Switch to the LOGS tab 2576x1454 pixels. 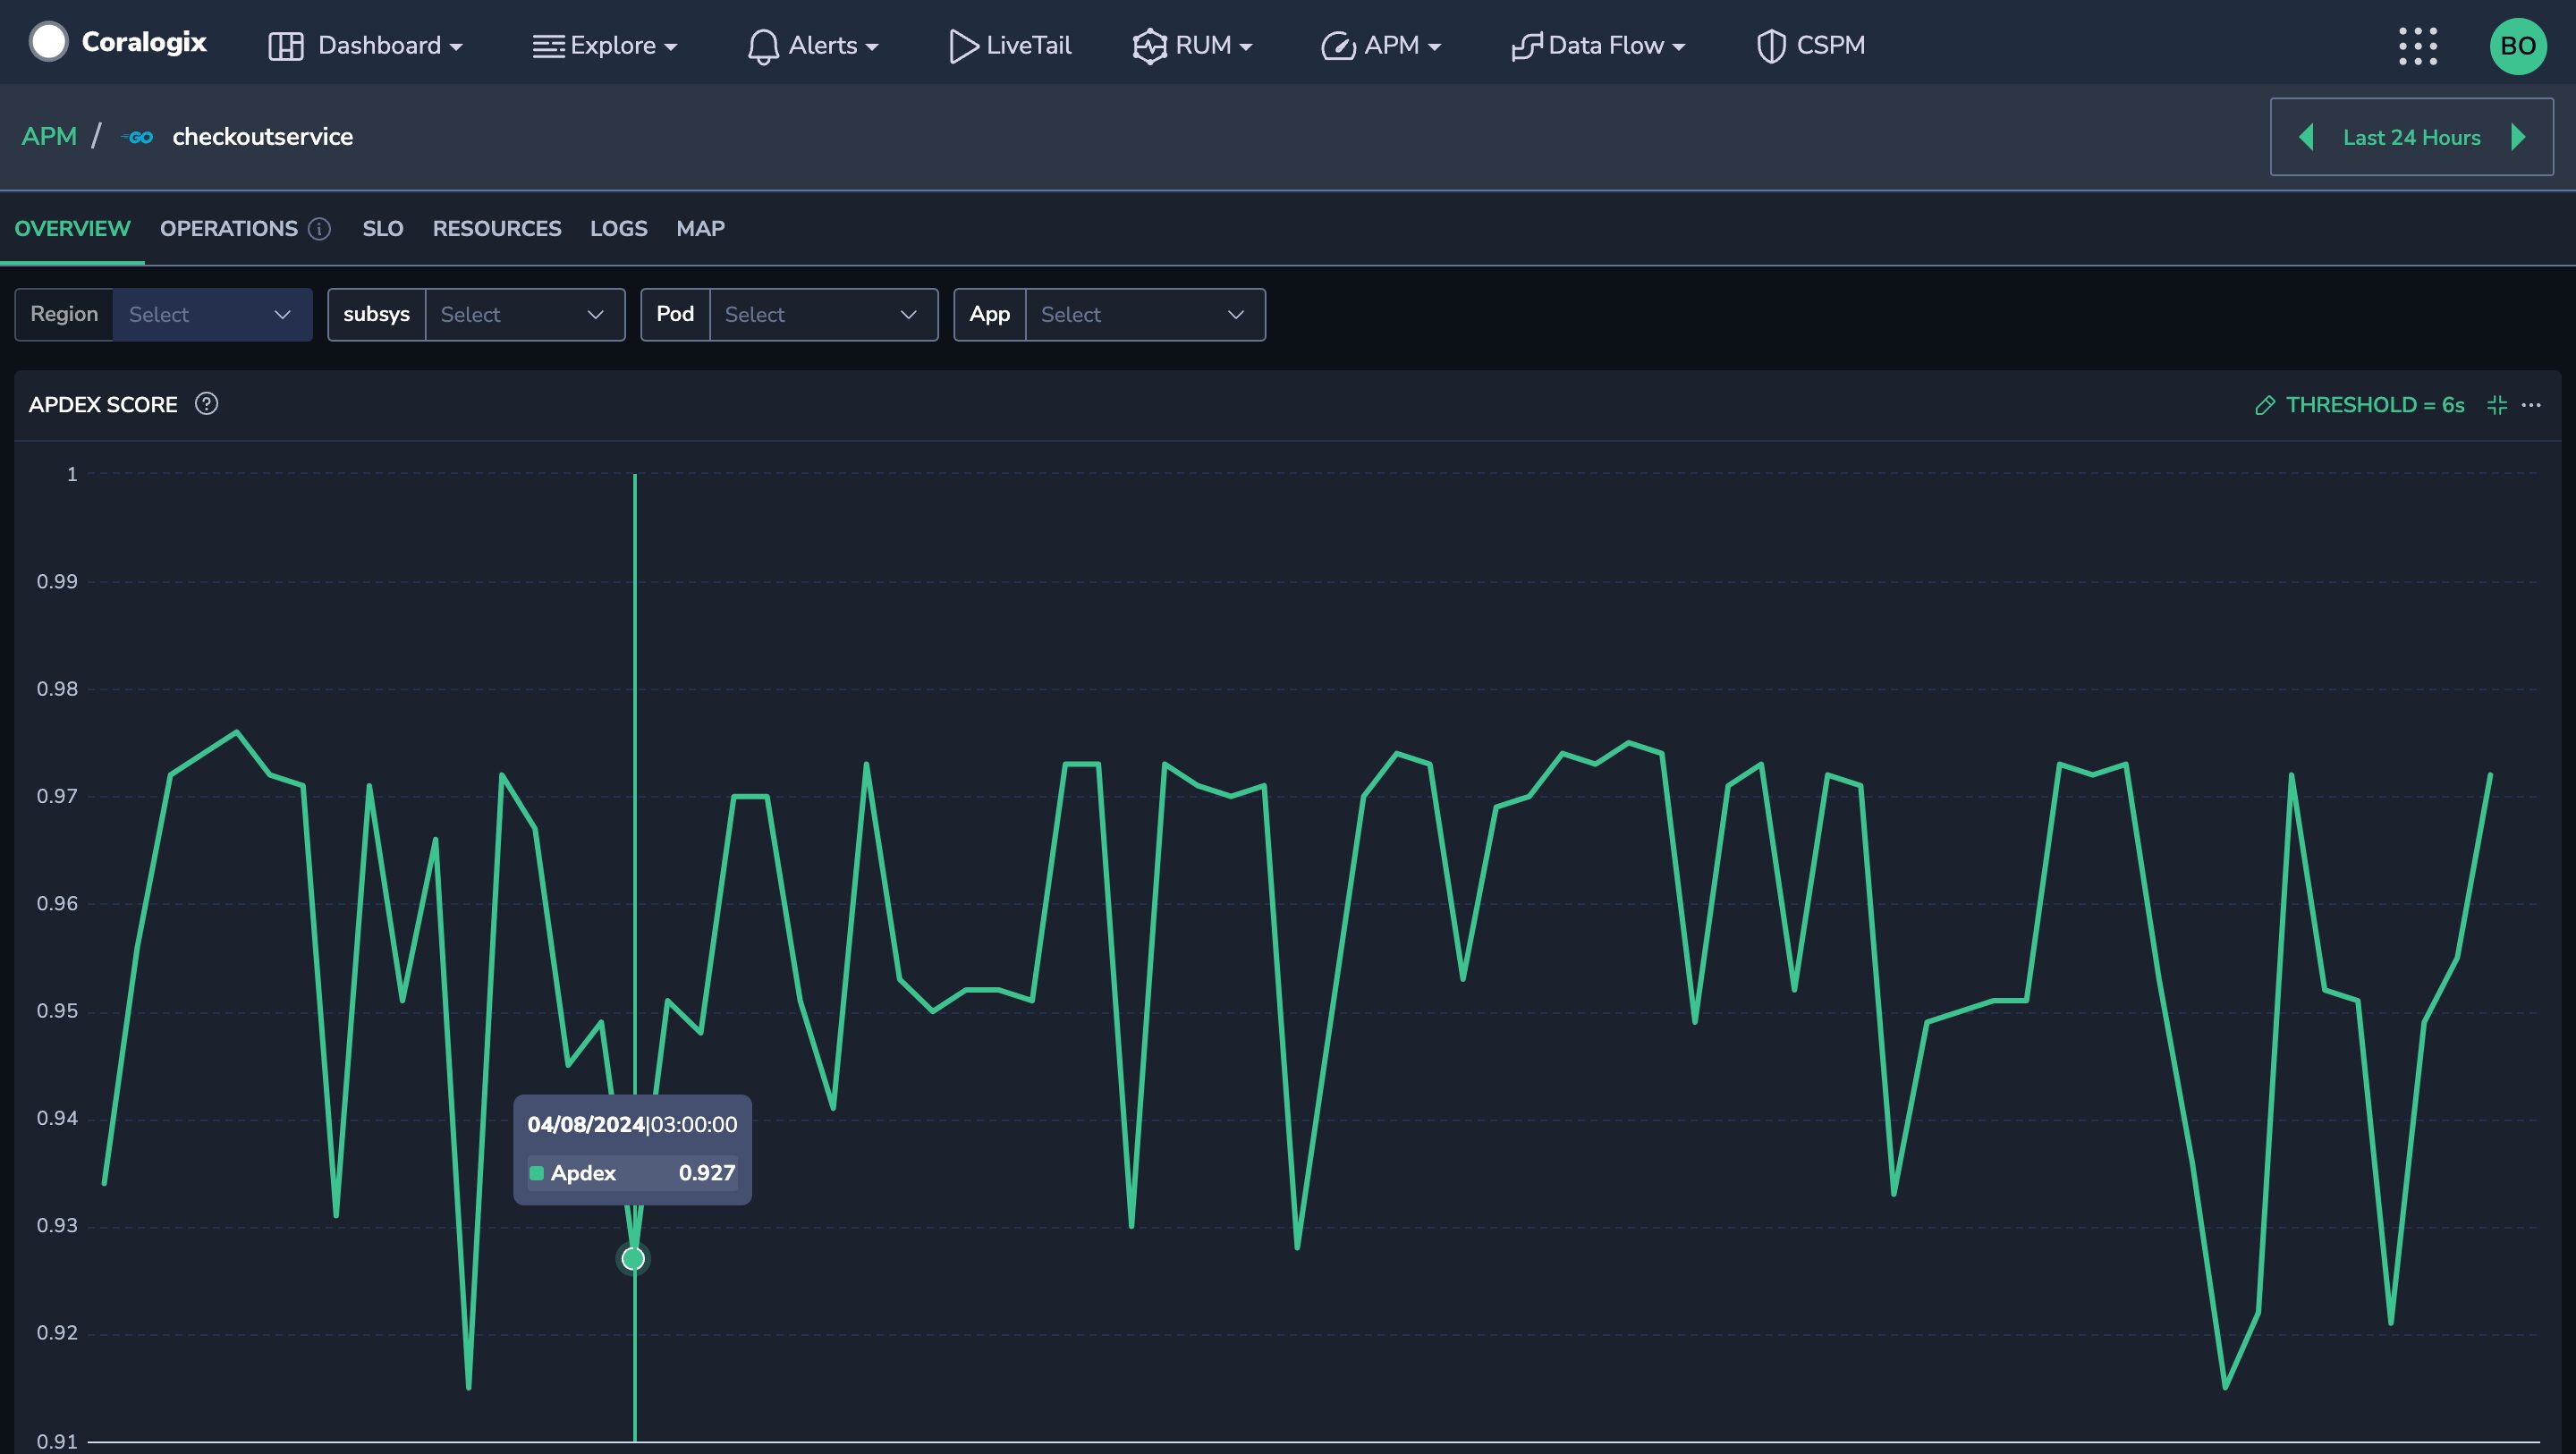coord(619,229)
